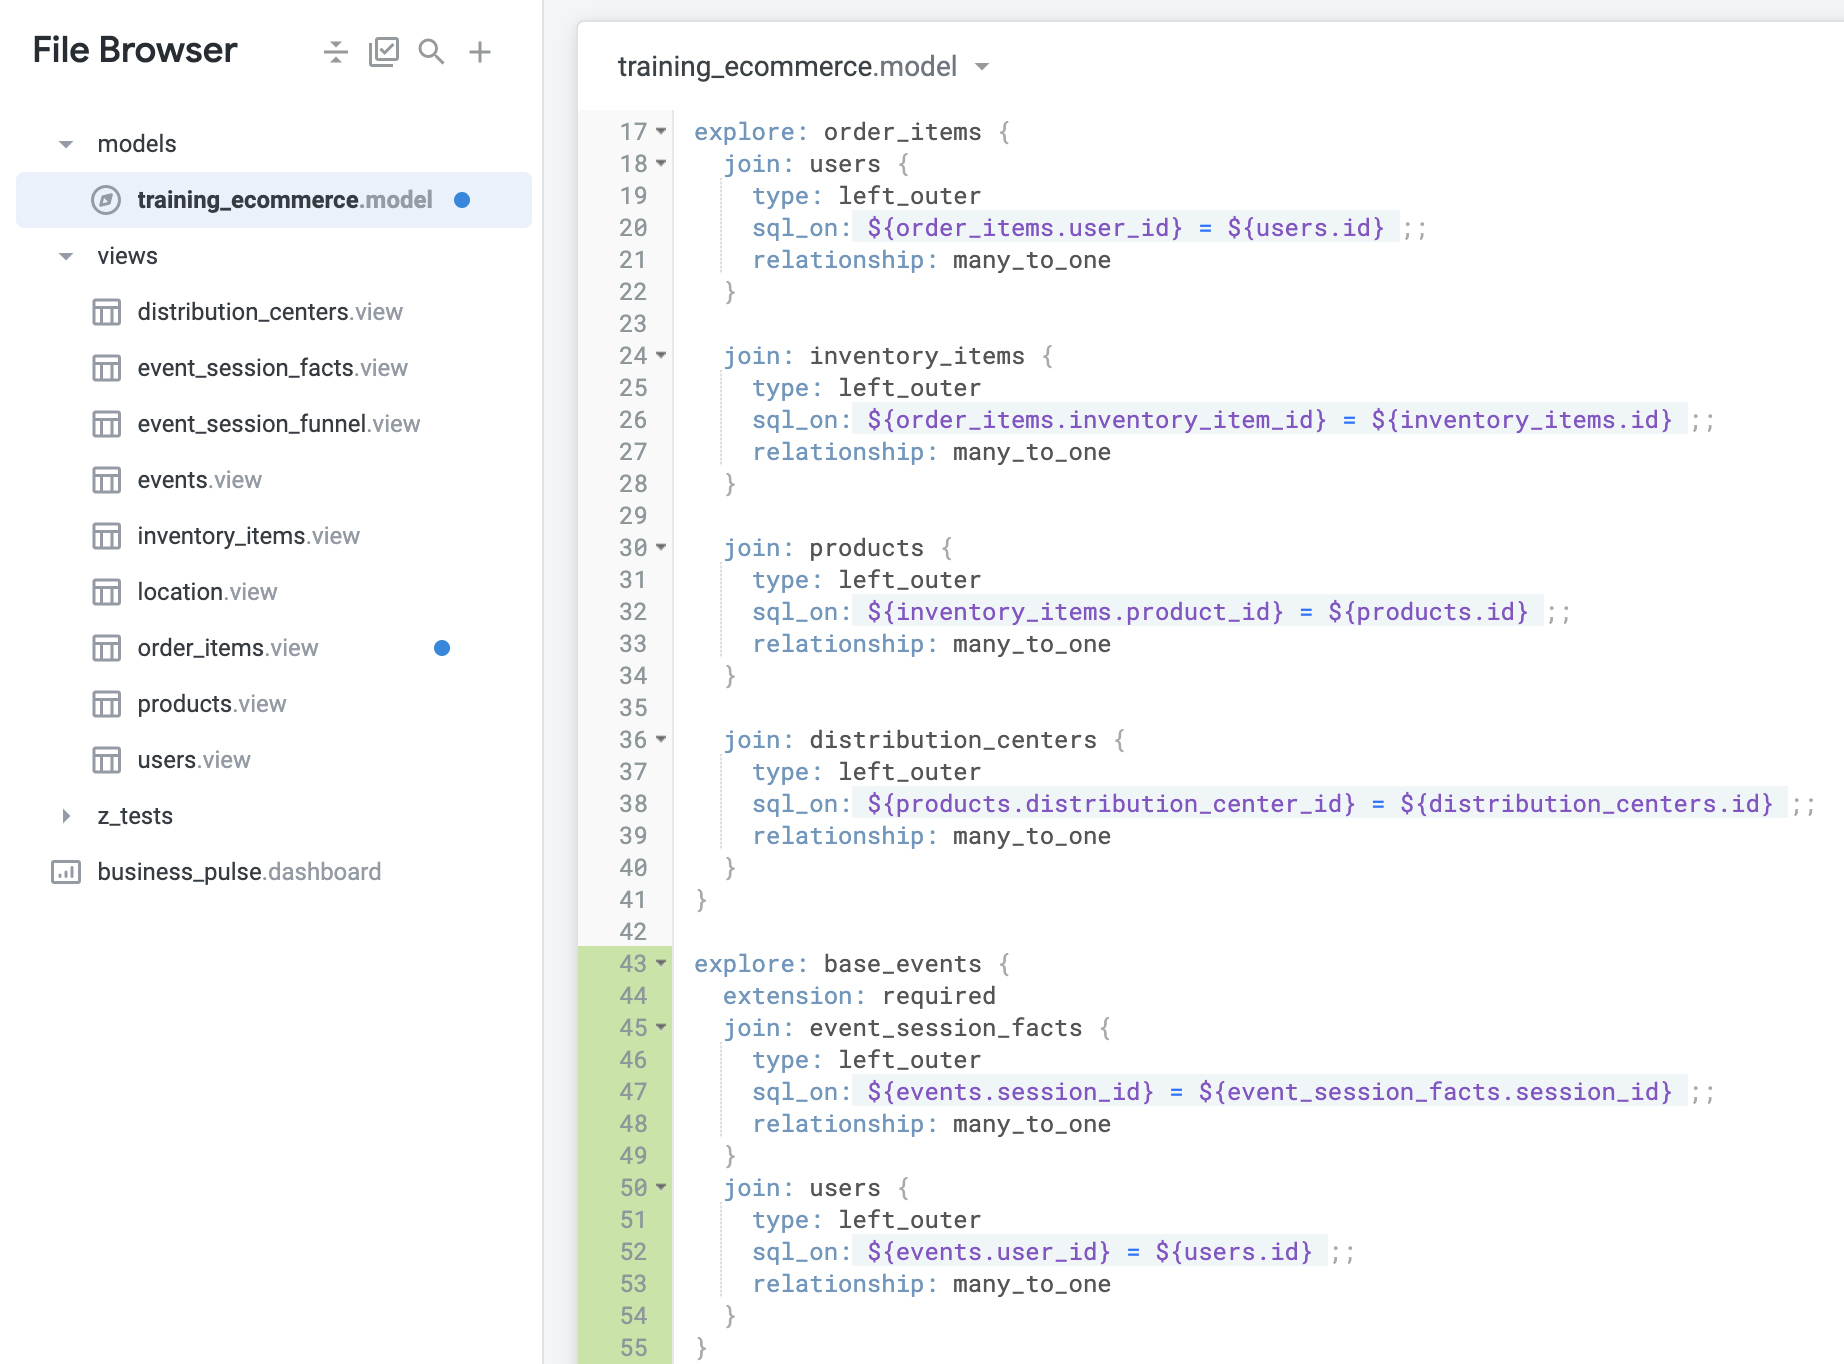Collapse the models folder

click(65, 143)
